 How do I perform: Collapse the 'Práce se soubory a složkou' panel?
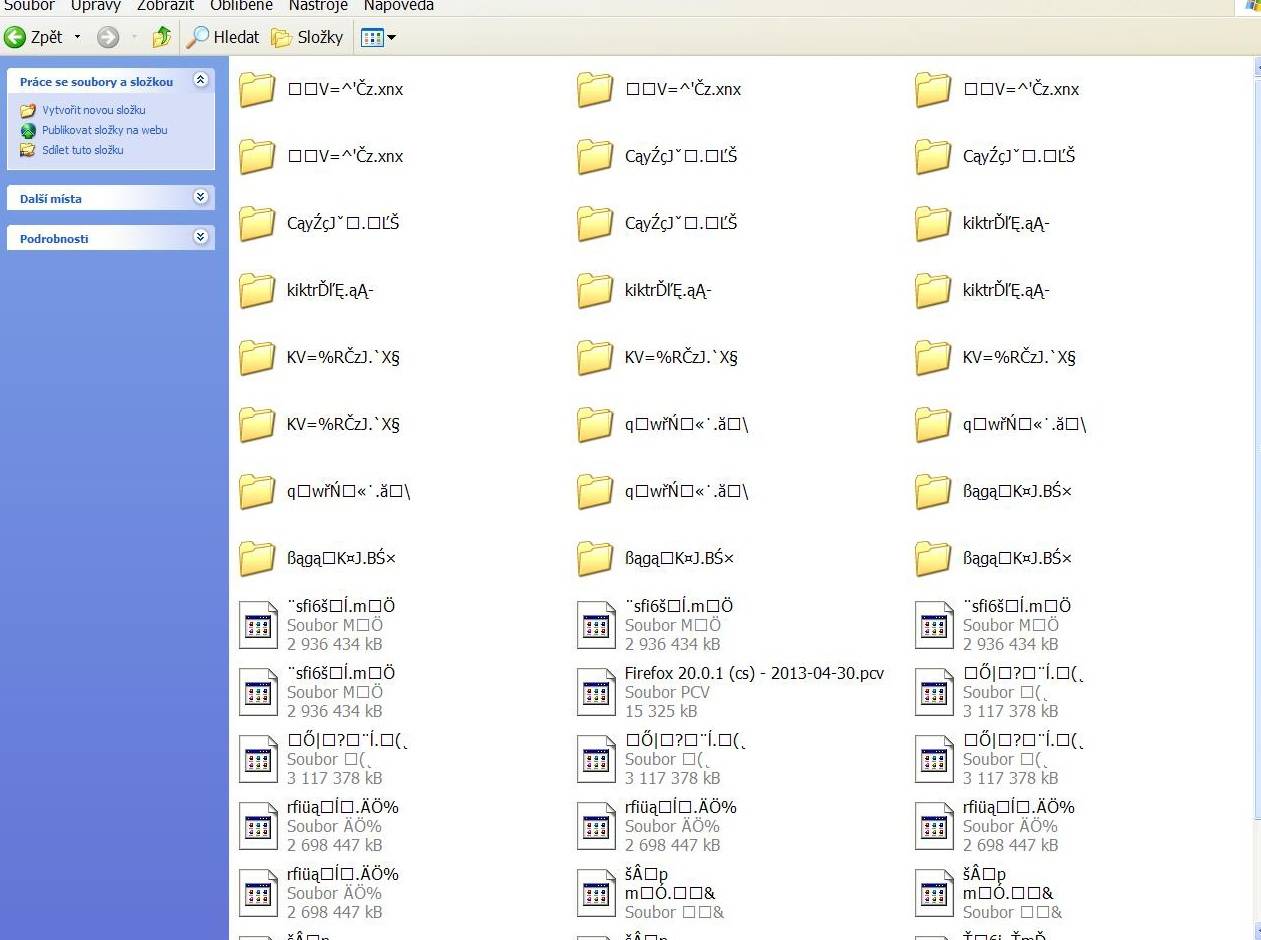[x=201, y=80]
